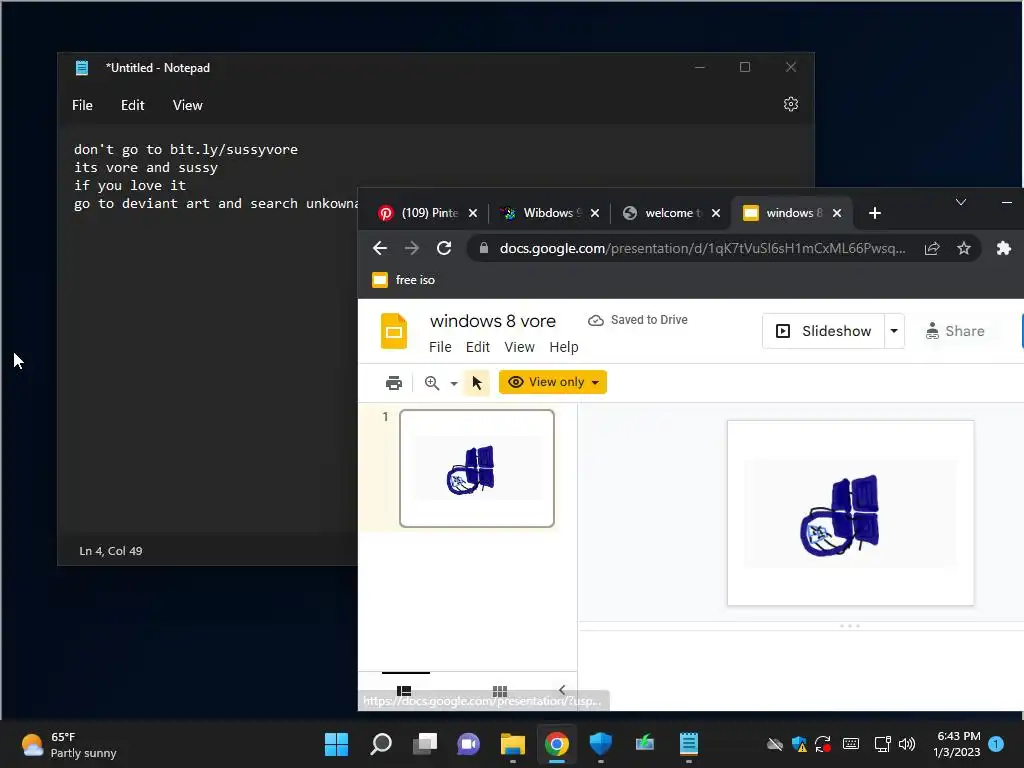The image size is (1024, 768).
Task: Open notification badge in system tray
Action: coord(996,743)
